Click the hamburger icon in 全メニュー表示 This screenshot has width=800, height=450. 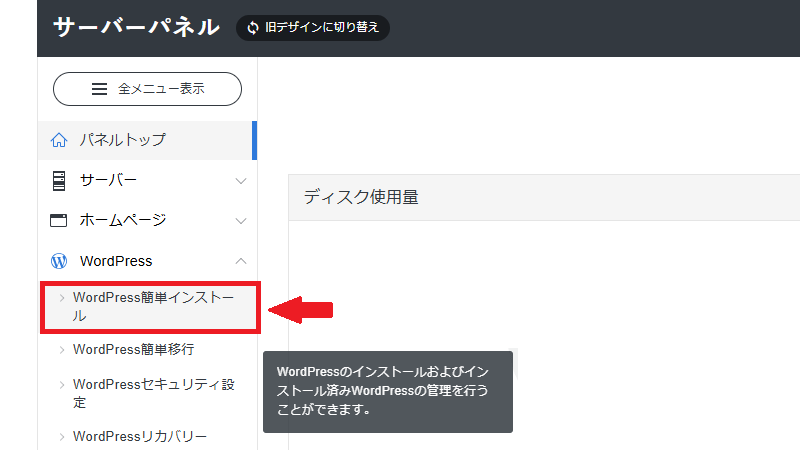point(99,88)
